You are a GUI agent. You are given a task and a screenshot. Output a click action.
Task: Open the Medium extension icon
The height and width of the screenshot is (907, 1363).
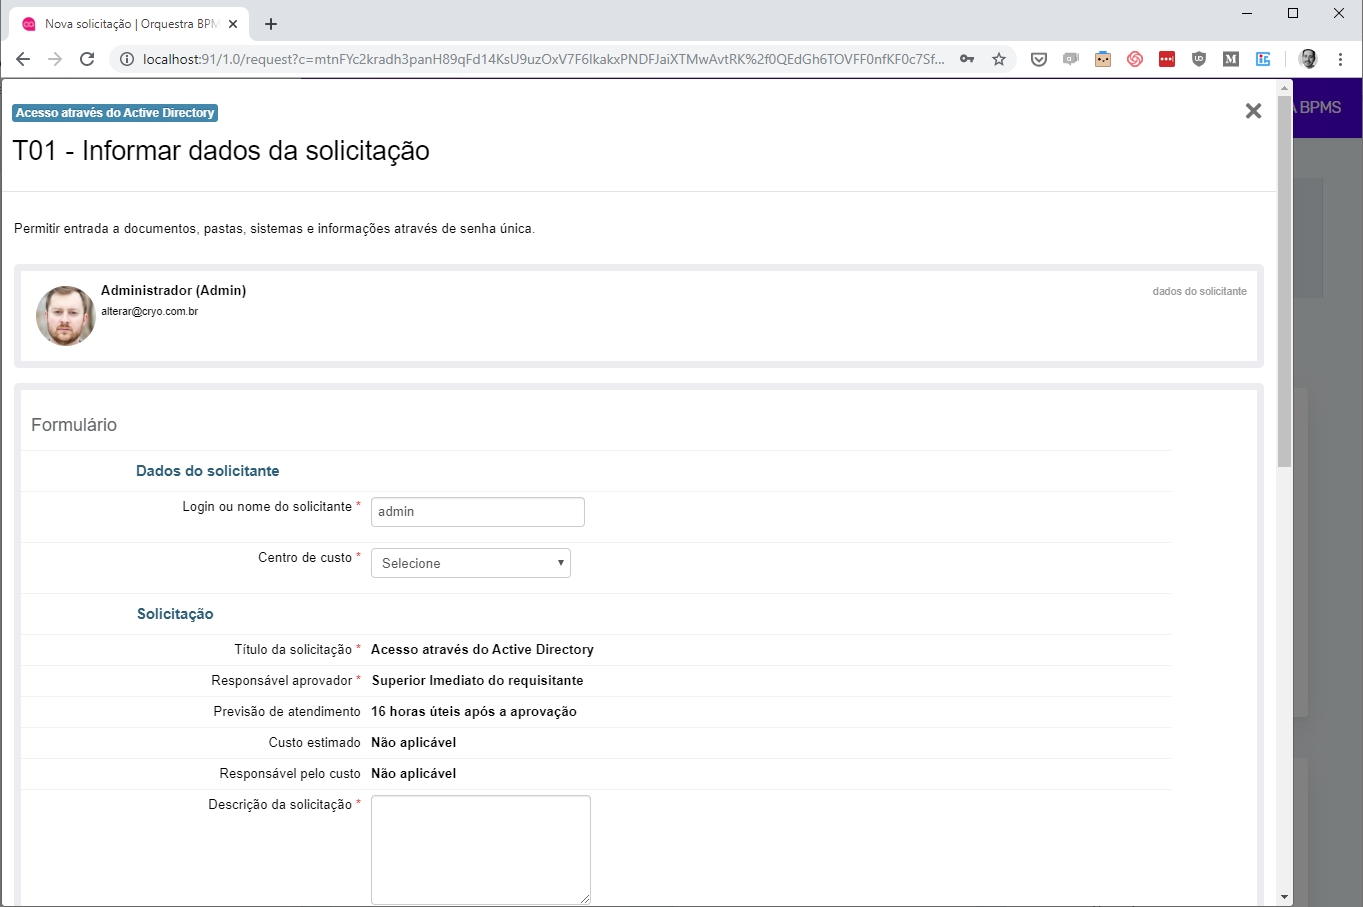point(1231,59)
